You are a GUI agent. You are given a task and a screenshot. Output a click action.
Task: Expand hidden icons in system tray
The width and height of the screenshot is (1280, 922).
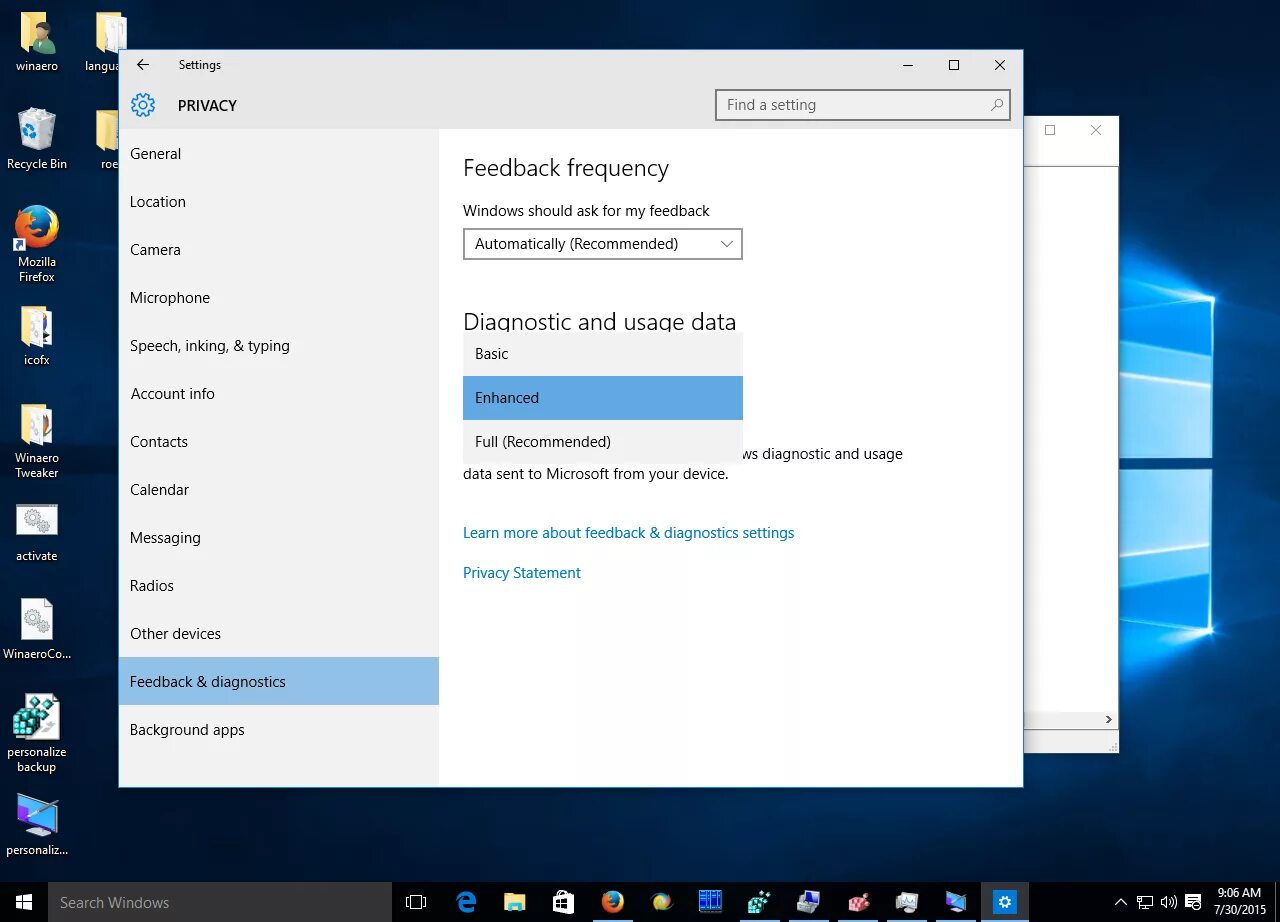tap(1121, 901)
